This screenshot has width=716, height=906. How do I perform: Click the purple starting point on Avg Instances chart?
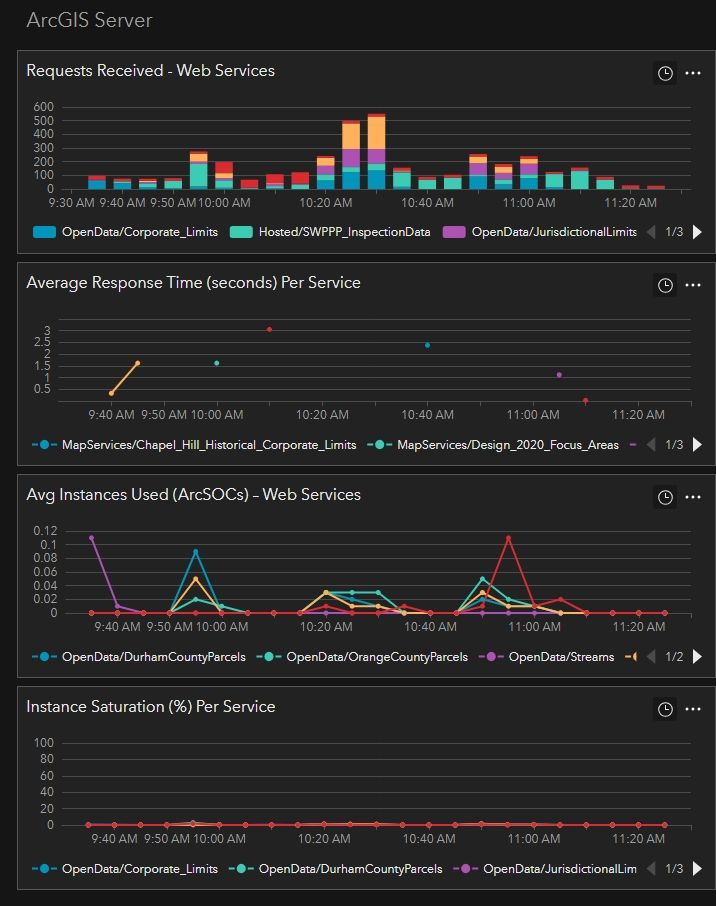click(91, 539)
